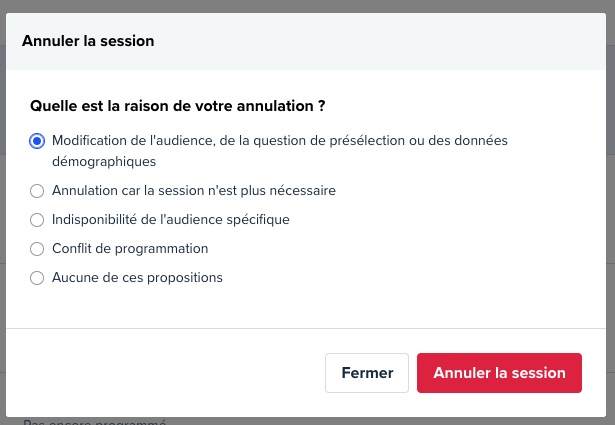Click the red 'Annuler la session' button
Screen dimensions: 615x425
point(499,373)
